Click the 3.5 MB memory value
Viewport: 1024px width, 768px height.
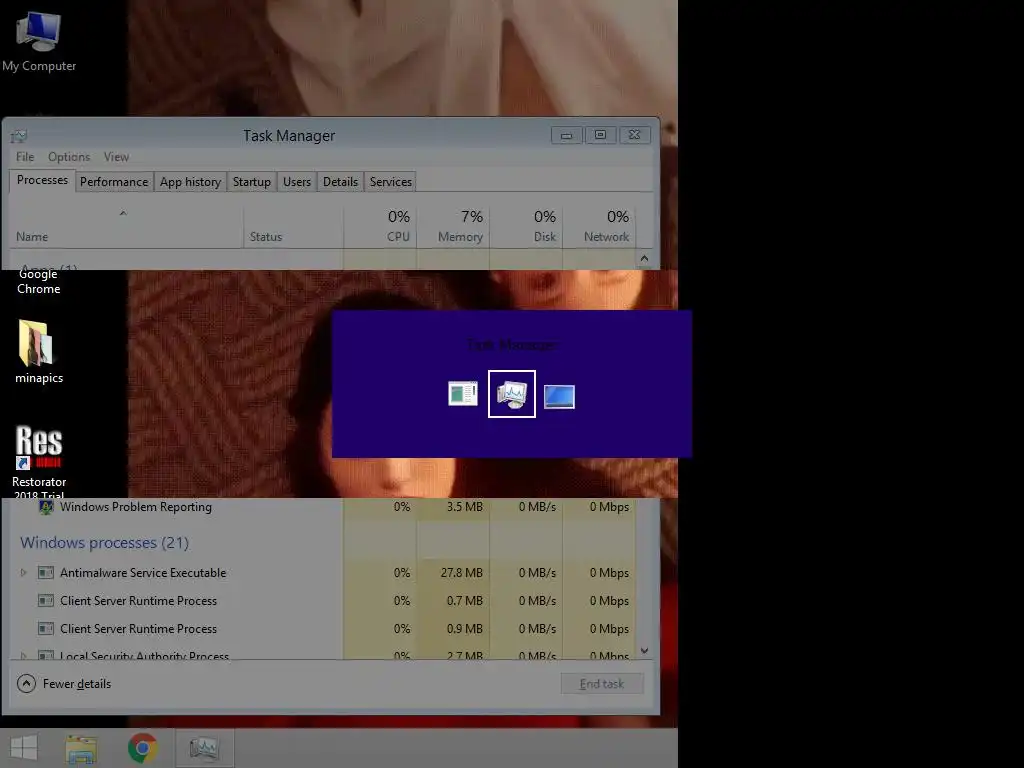tap(464, 507)
